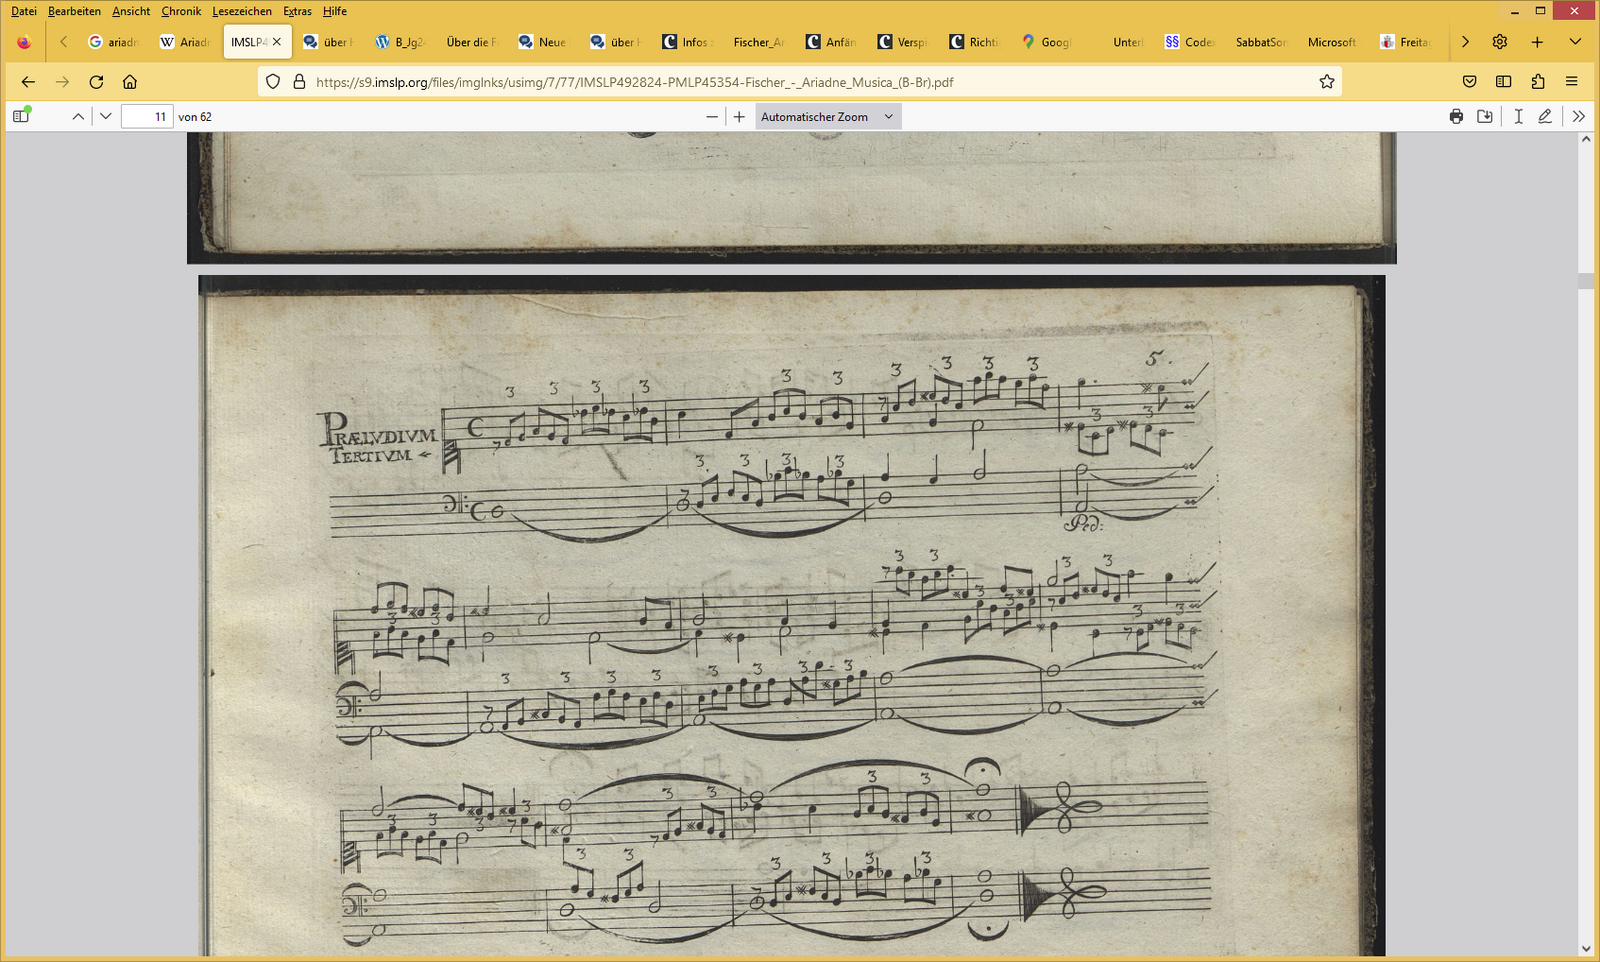Open the Hilfe menu
Screen dimensions: 1600x962
pyautogui.click(x=335, y=11)
